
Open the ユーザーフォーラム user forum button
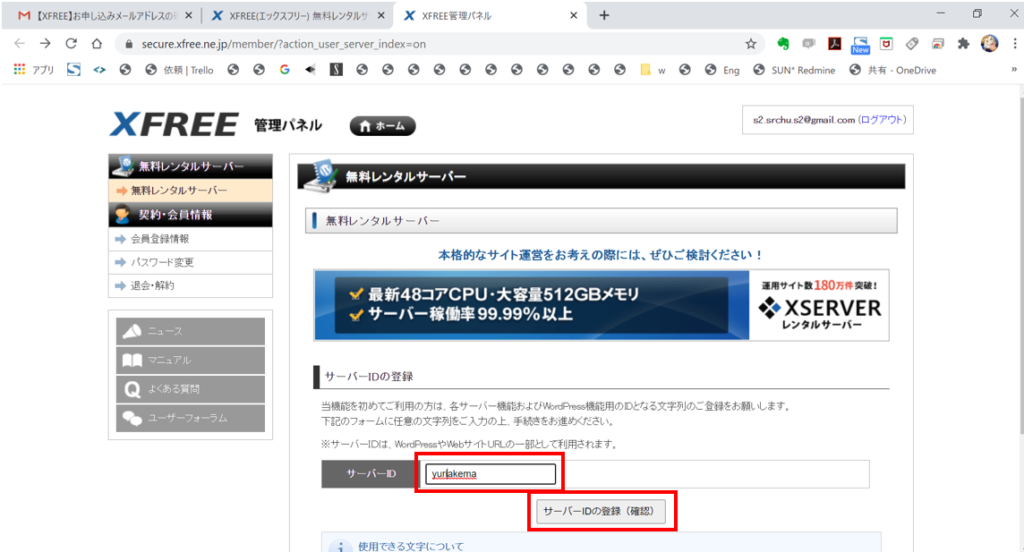[191, 419]
